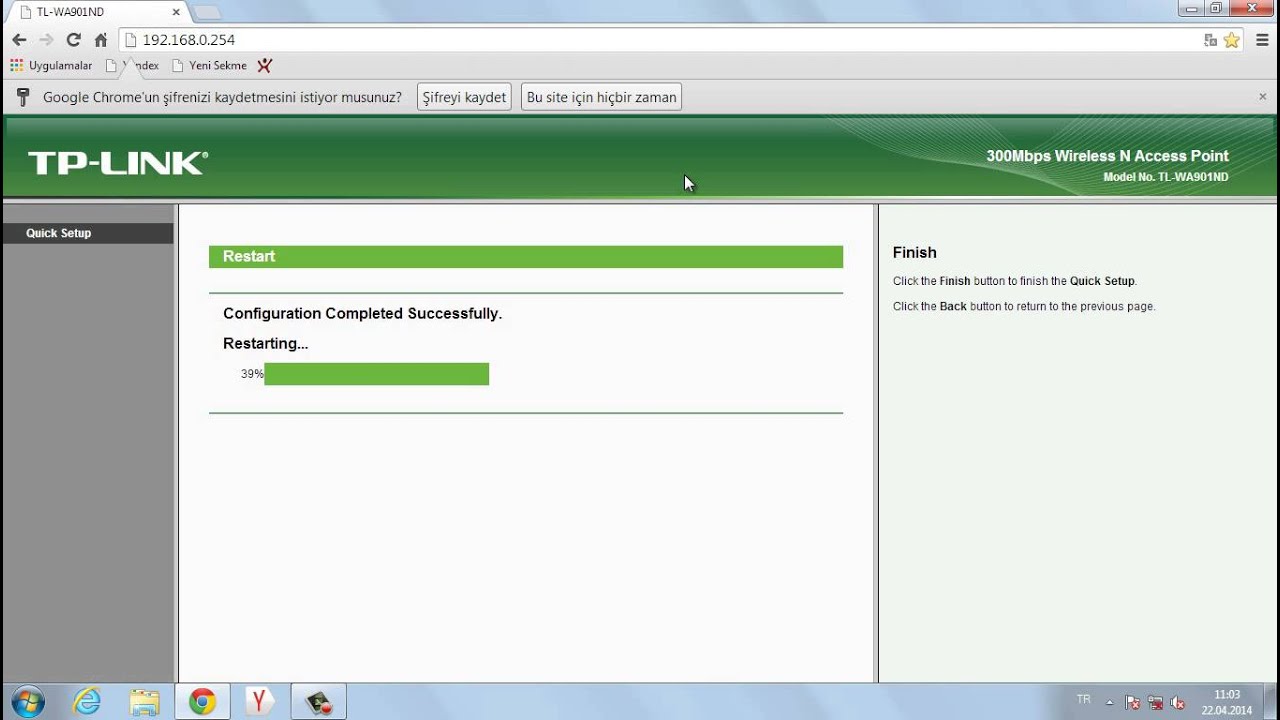Viewport: 1280px width, 720px height.
Task: Dismiss the save password bar with X
Action: 1262,97
